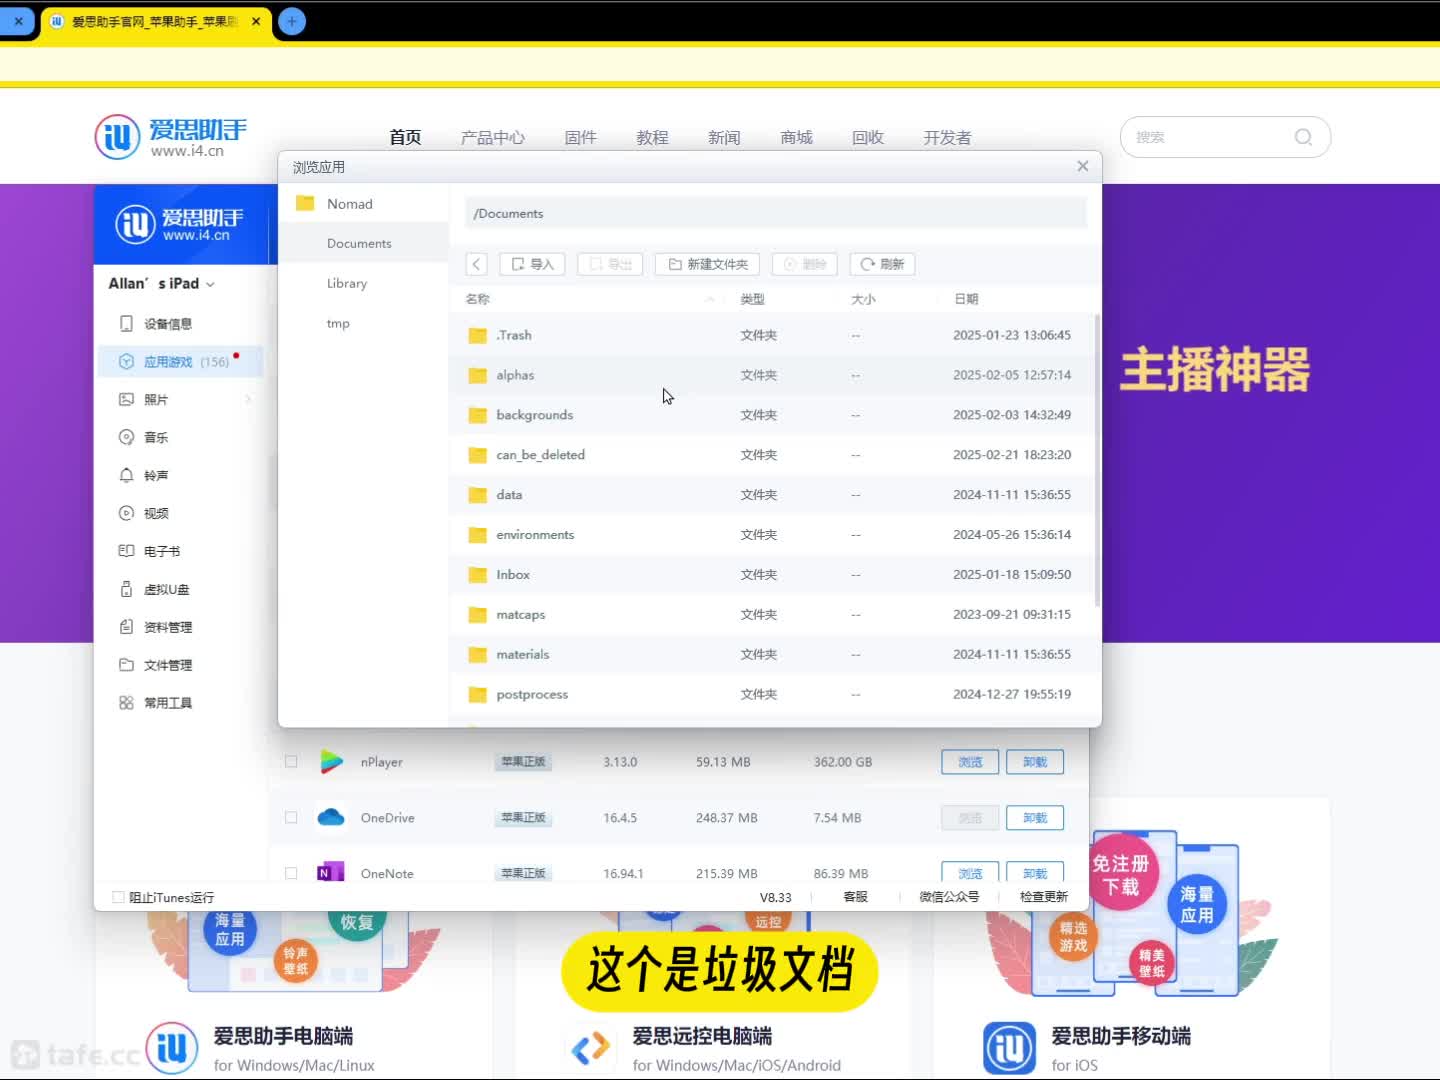Click the OneDrive app icon
Image resolution: width=1440 pixels, height=1080 pixels.
[x=331, y=818]
